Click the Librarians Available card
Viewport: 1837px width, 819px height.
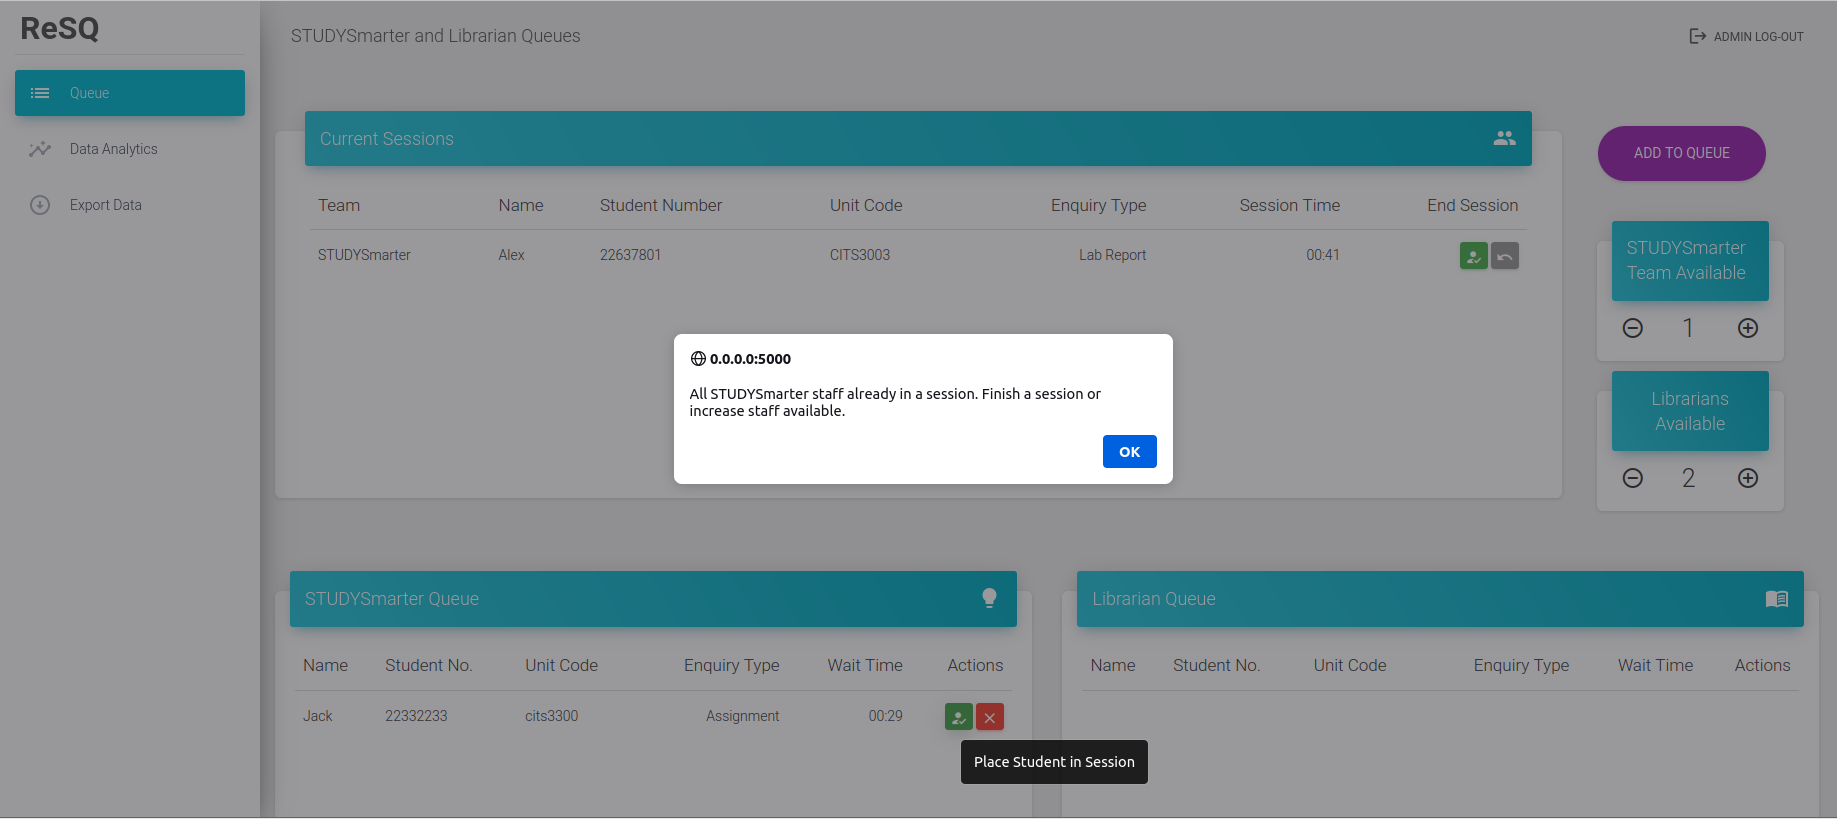click(x=1689, y=411)
